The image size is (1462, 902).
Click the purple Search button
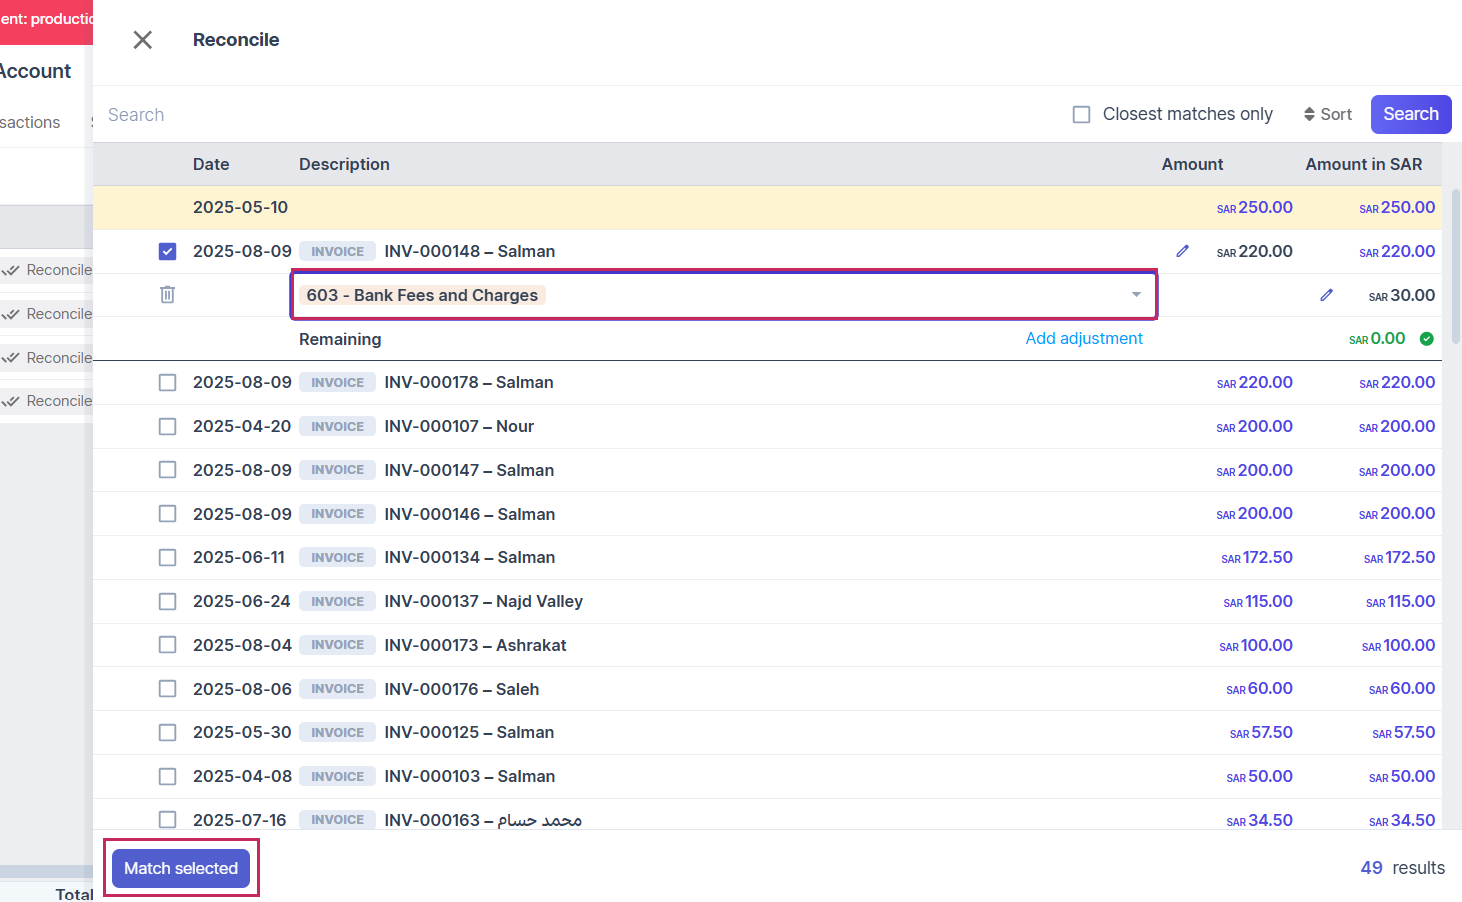tap(1410, 115)
